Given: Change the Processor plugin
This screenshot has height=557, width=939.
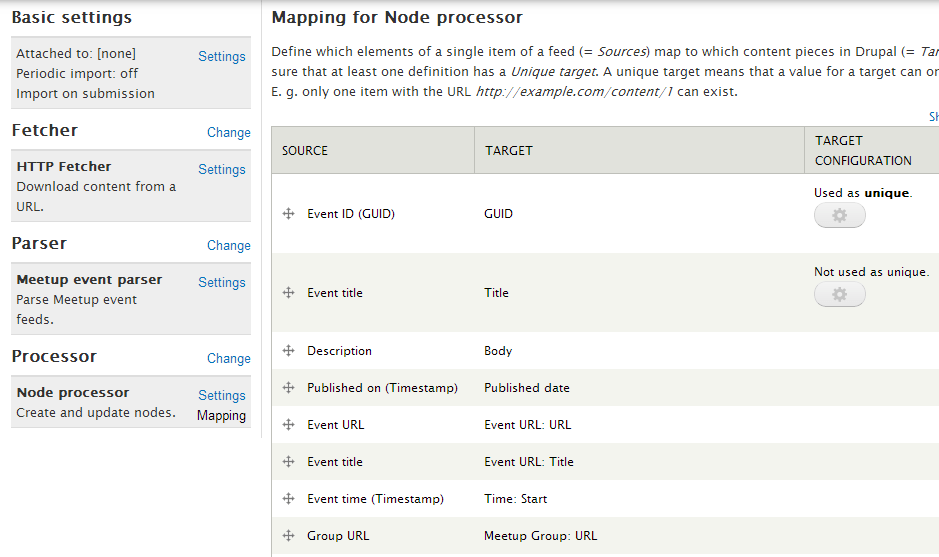Looking at the screenshot, I should pos(229,359).
